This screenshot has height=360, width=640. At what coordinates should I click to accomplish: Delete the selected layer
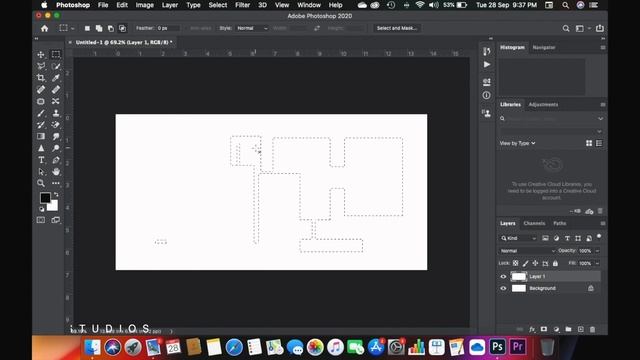[593, 329]
